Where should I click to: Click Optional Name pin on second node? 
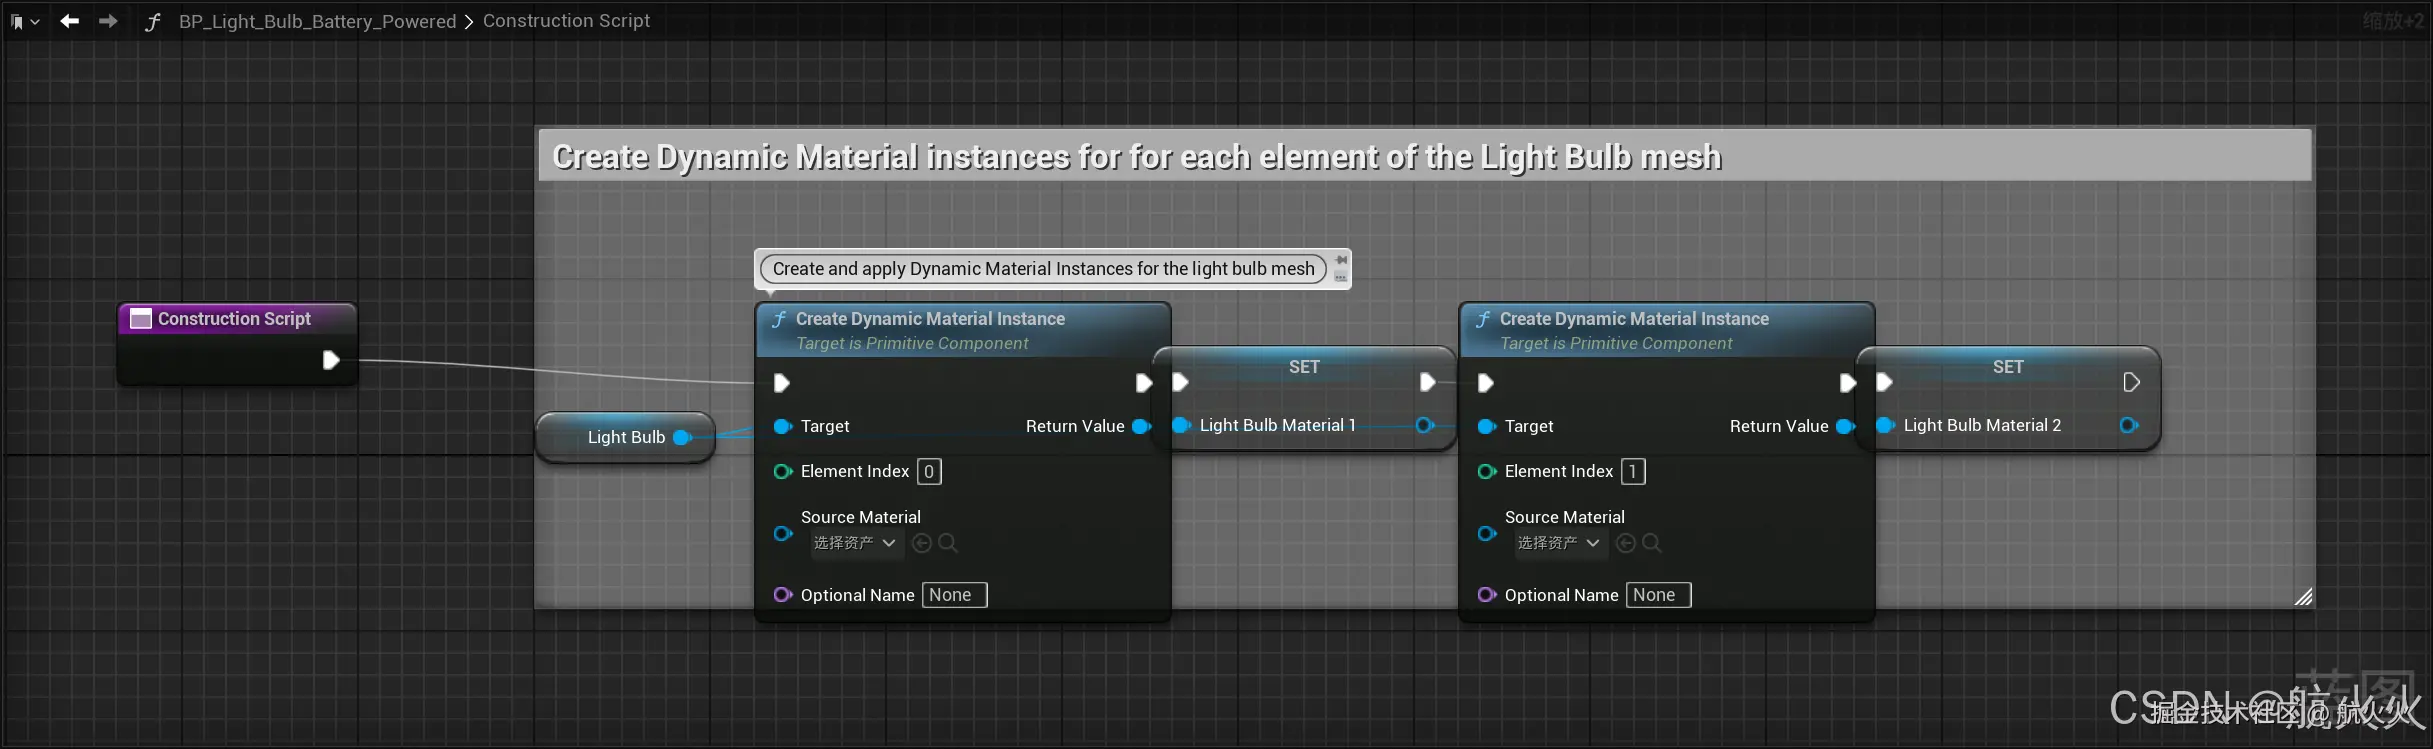point(1487,595)
